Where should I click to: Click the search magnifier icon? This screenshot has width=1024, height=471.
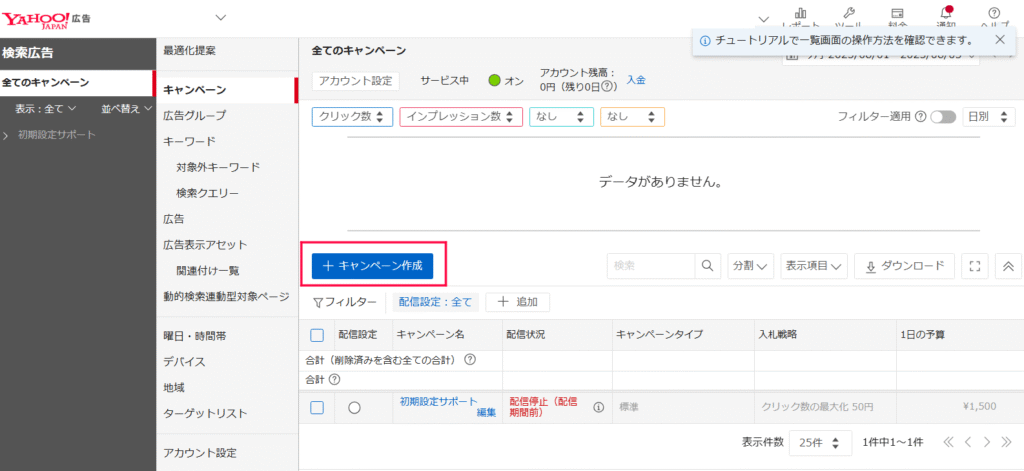[x=707, y=266]
